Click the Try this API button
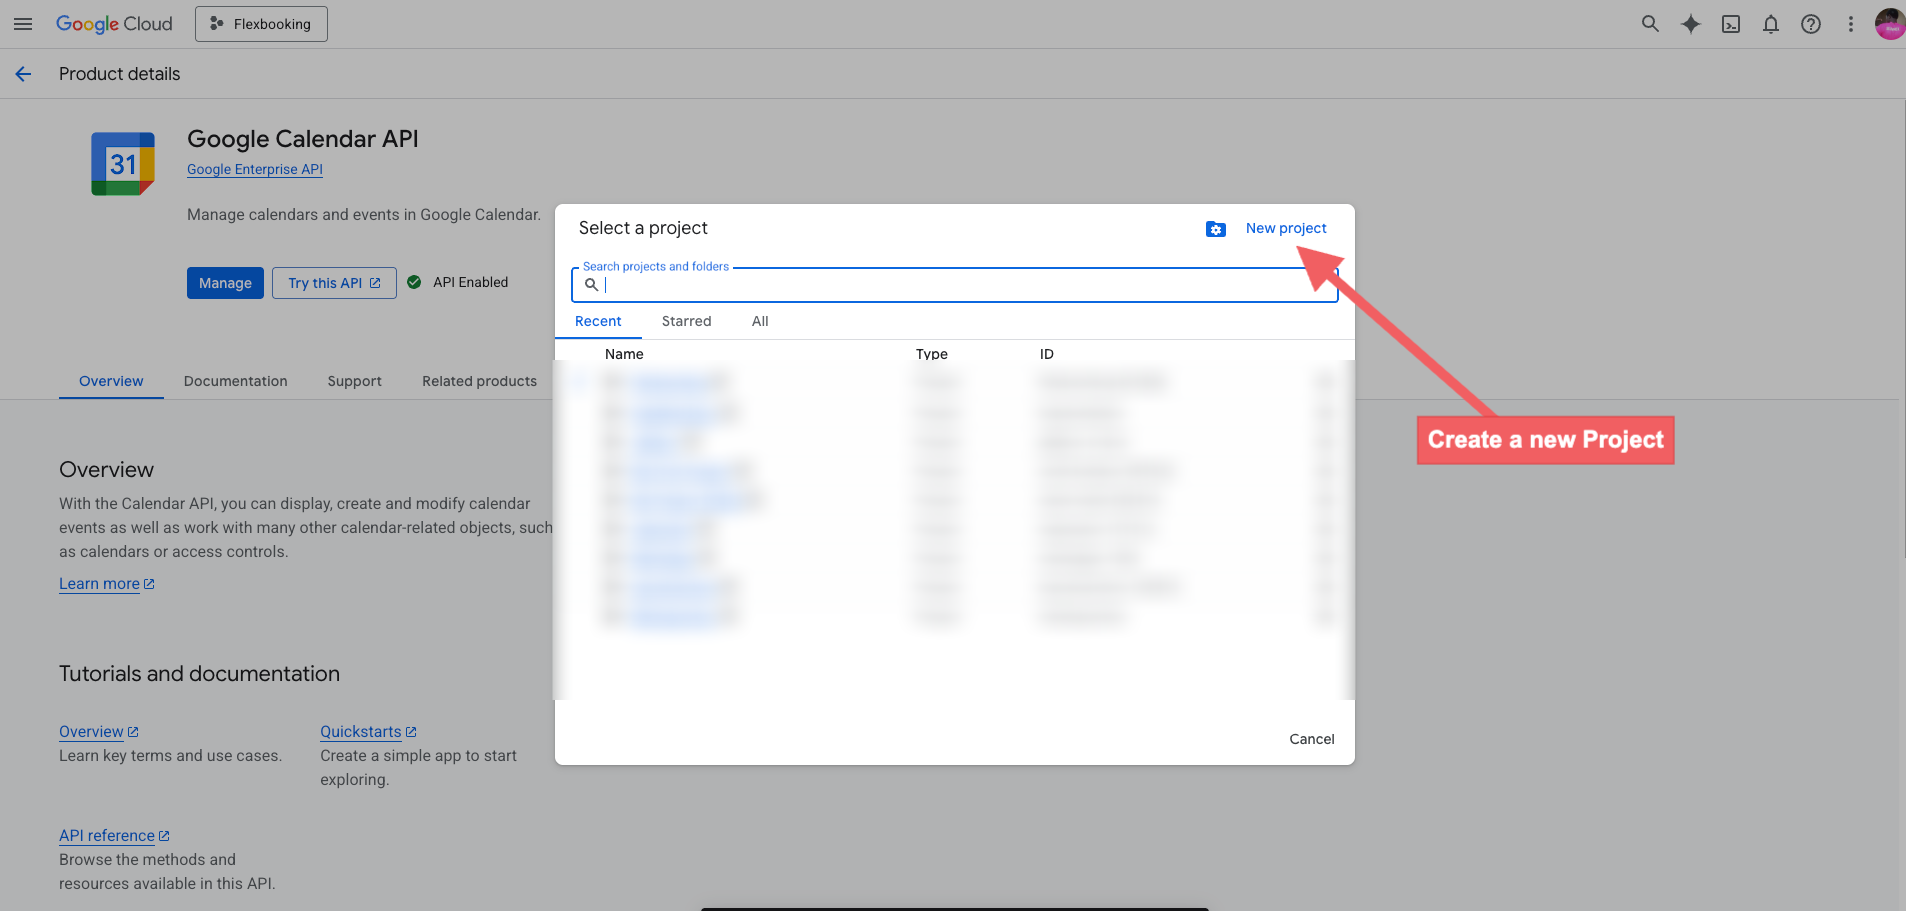Viewport: 1907px width, 912px height. point(334,283)
